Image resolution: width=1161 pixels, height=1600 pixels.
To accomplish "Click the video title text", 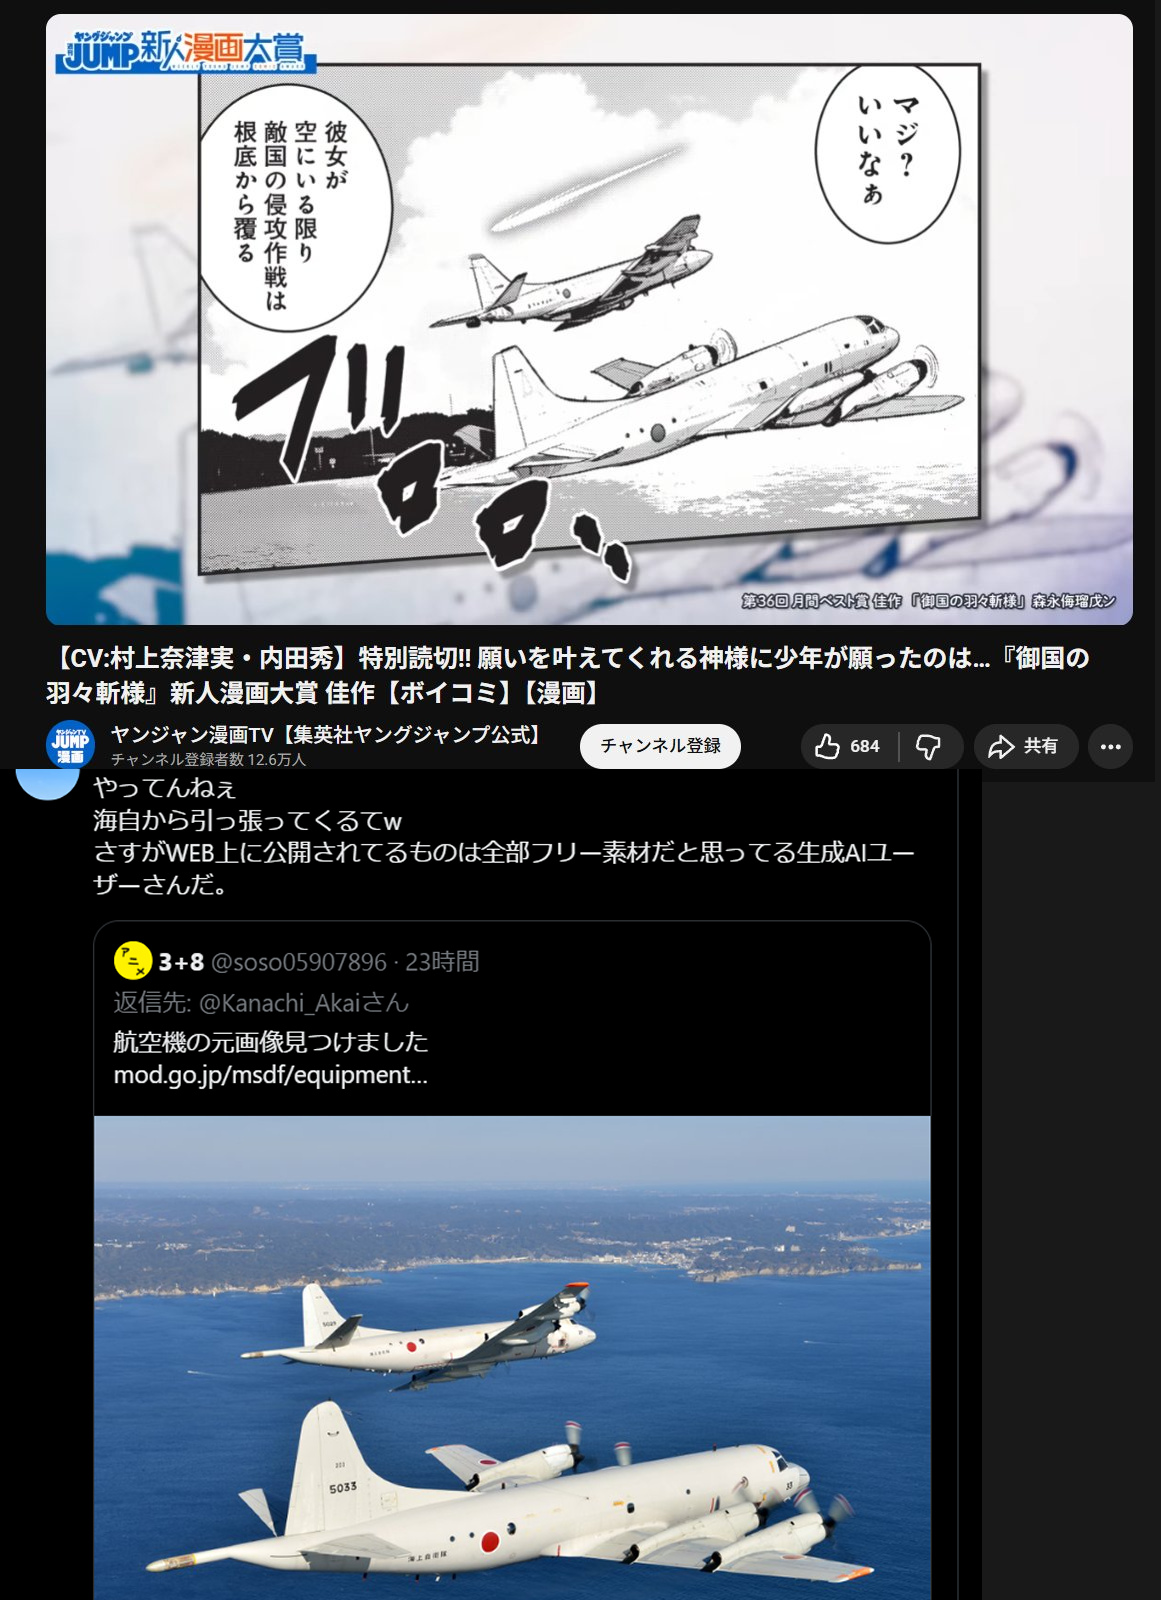I will coord(567,675).
